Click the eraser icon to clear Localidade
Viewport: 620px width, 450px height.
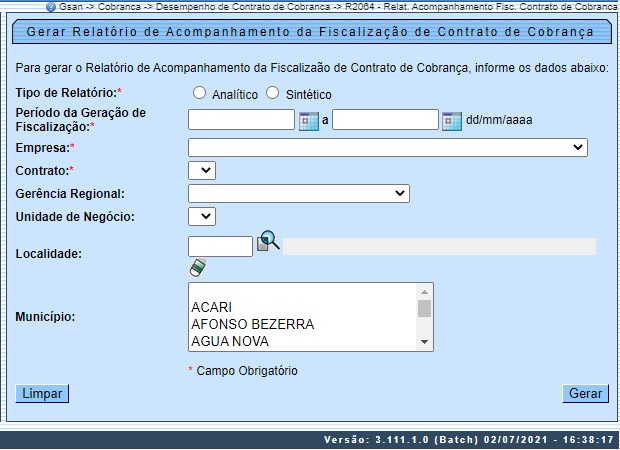(x=197, y=267)
